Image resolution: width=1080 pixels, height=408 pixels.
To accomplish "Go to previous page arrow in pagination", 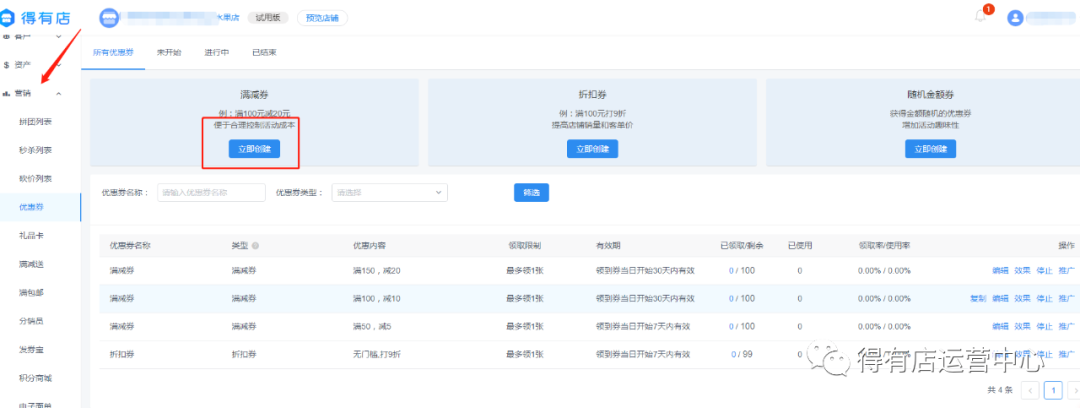I will (x=1030, y=390).
